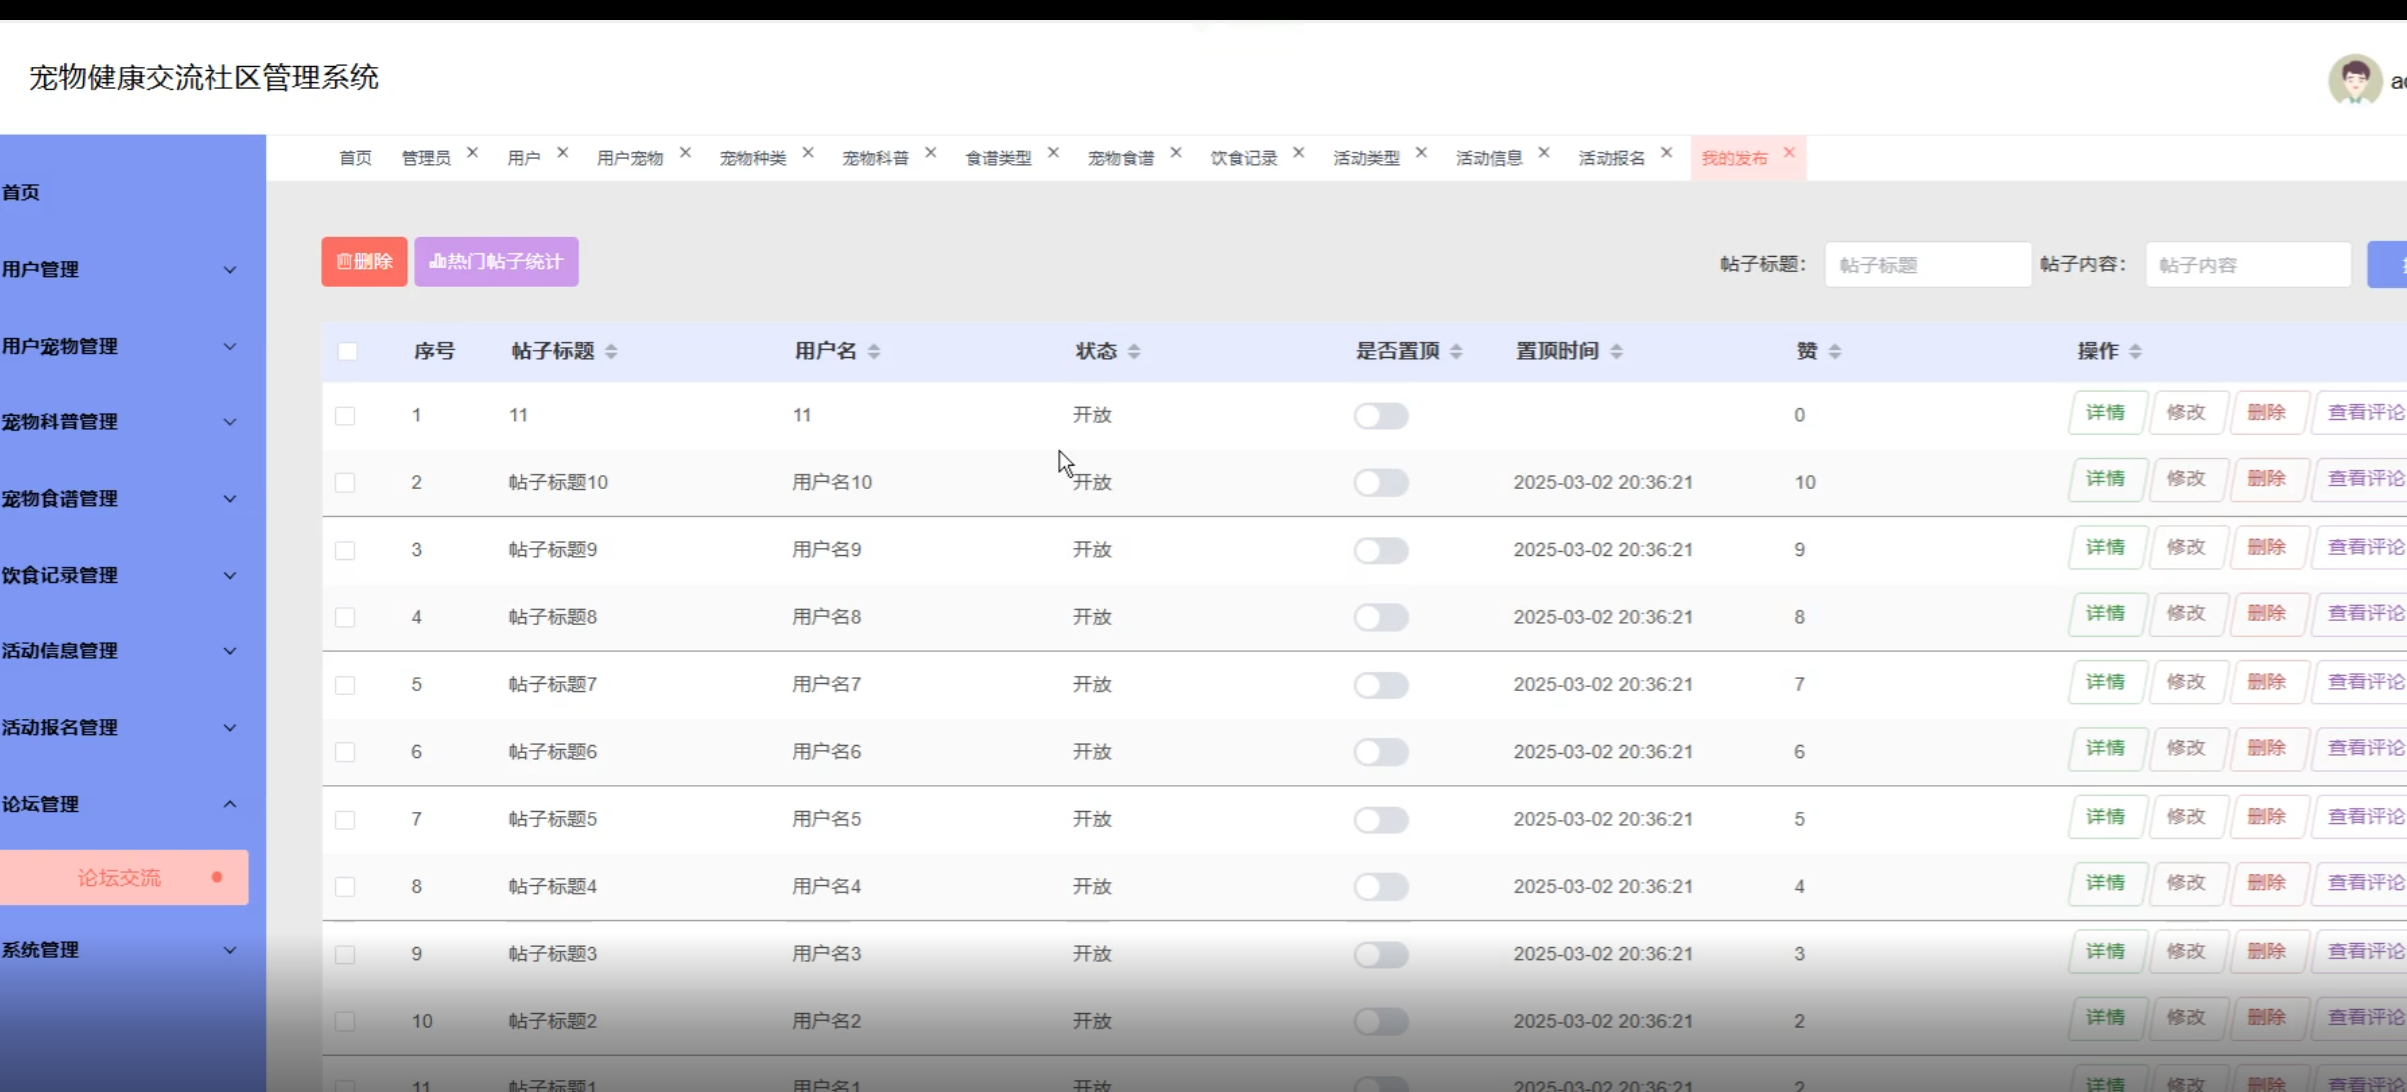Close the 宠物种类 tab
Viewport: 2407px width, 1092px height.
pyautogui.click(x=808, y=153)
